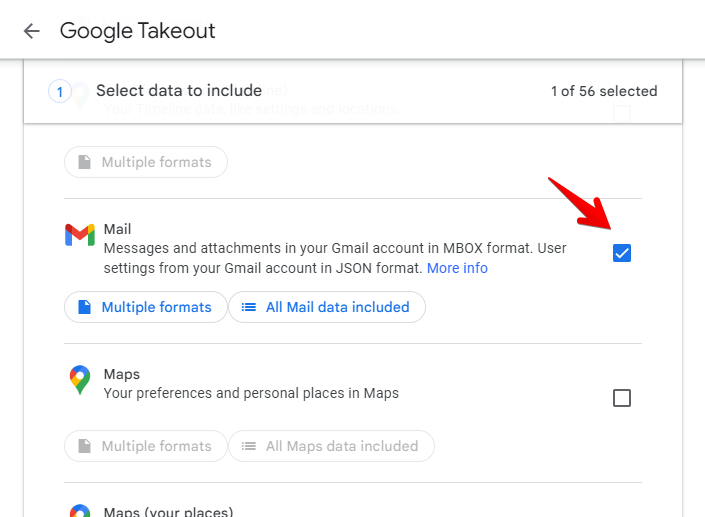Click the list icon in All Mail data included
The width and height of the screenshot is (705, 517).
tap(248, 307)
